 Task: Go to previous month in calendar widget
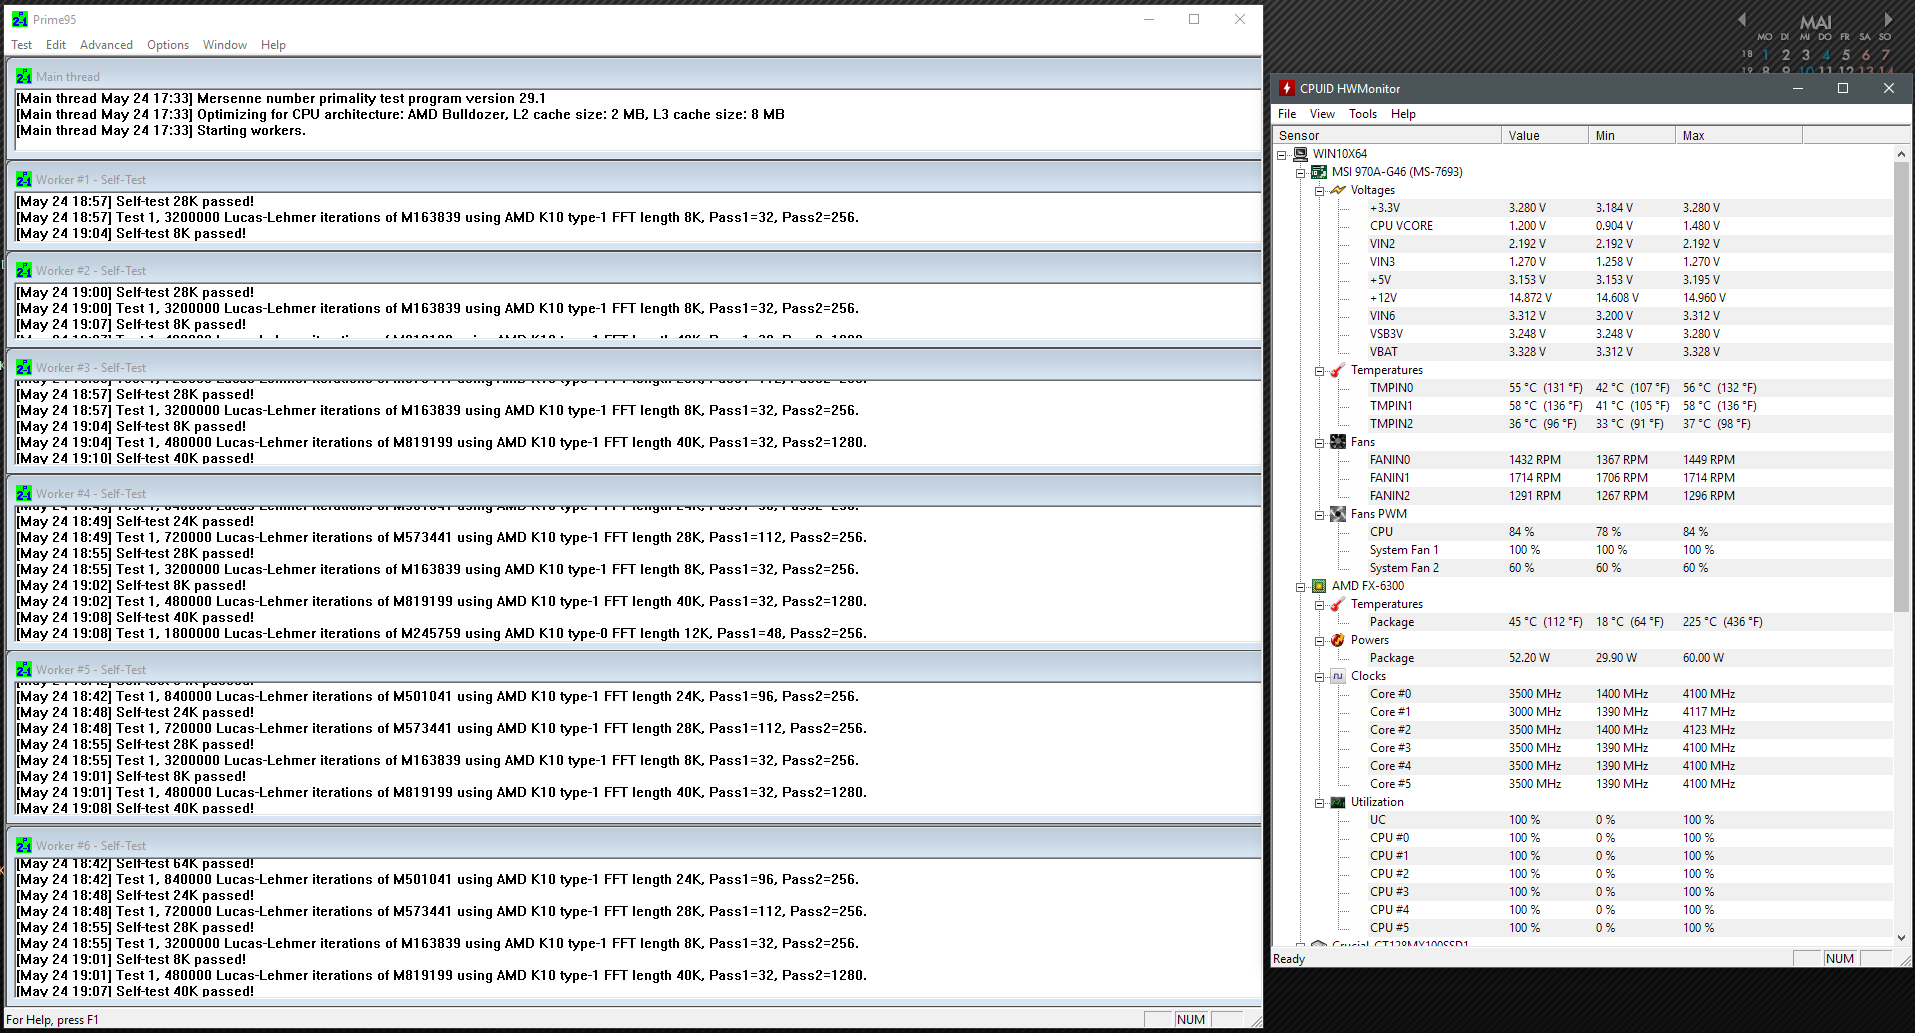1742,20
